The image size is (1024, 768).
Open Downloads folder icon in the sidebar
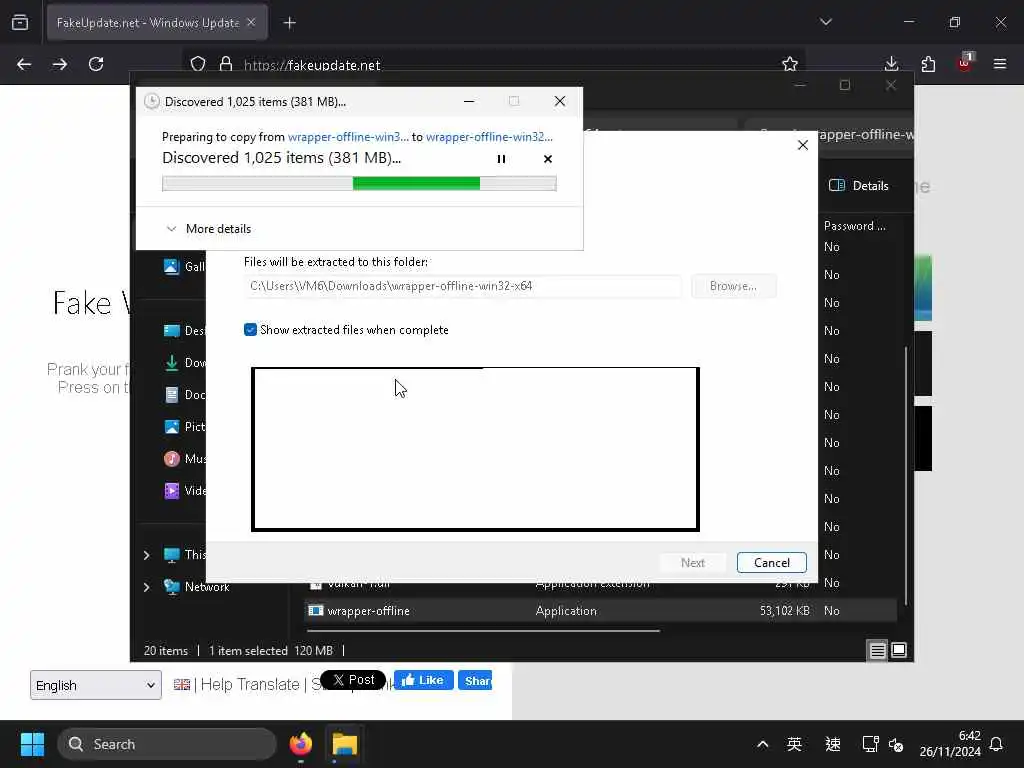point(172,362)
